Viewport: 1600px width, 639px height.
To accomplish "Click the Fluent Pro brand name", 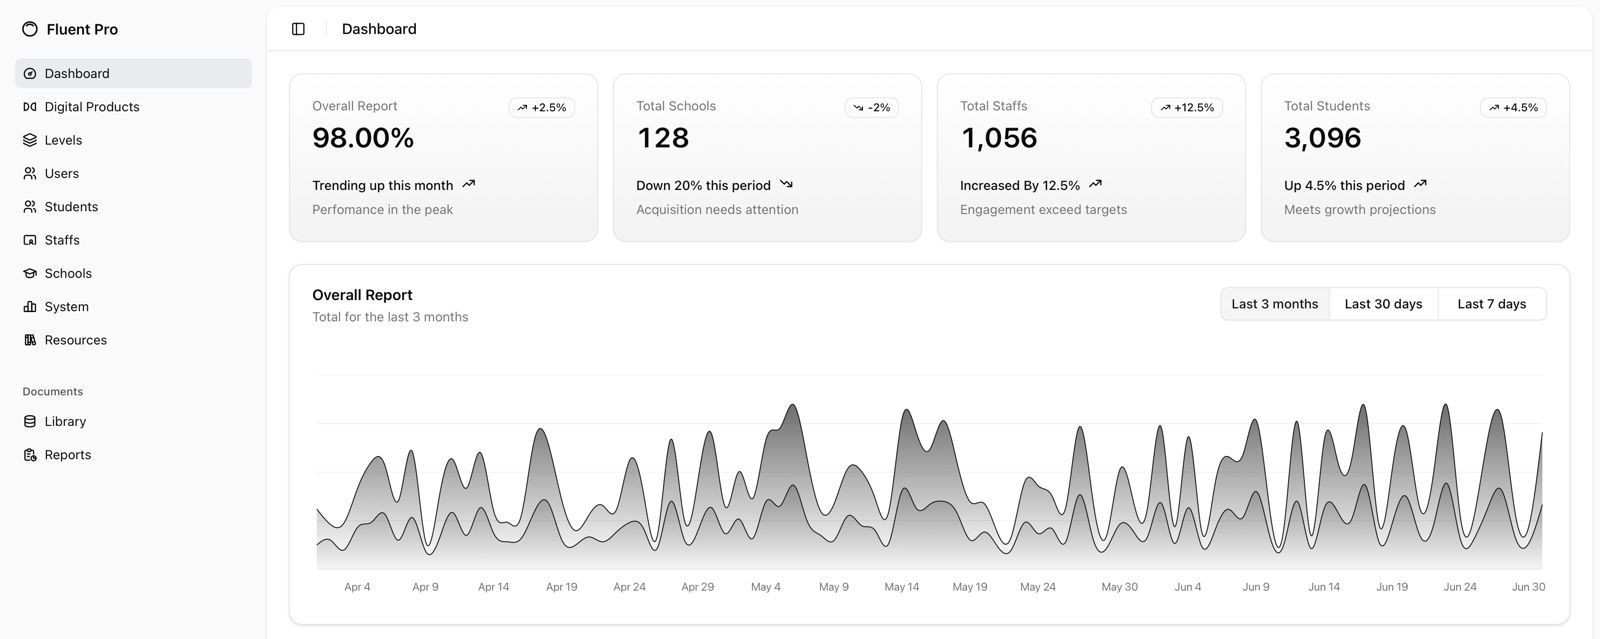I will [82, 29].
